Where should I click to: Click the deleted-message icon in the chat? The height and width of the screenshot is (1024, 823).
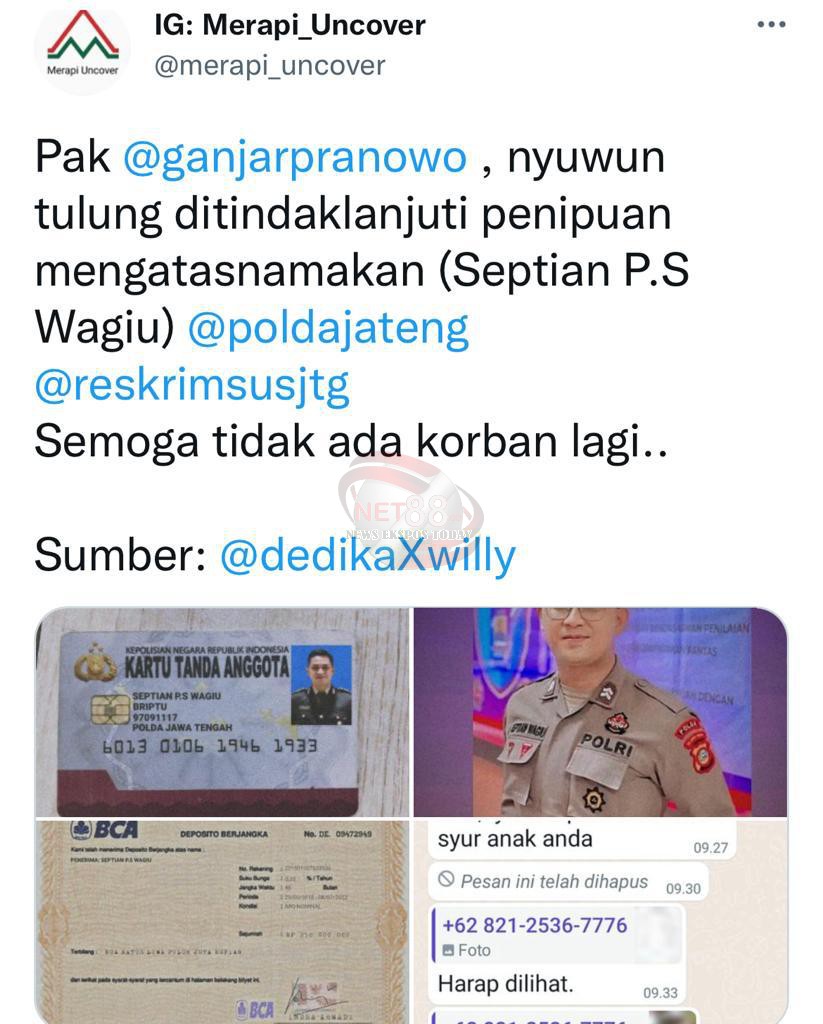coord(446,879)
